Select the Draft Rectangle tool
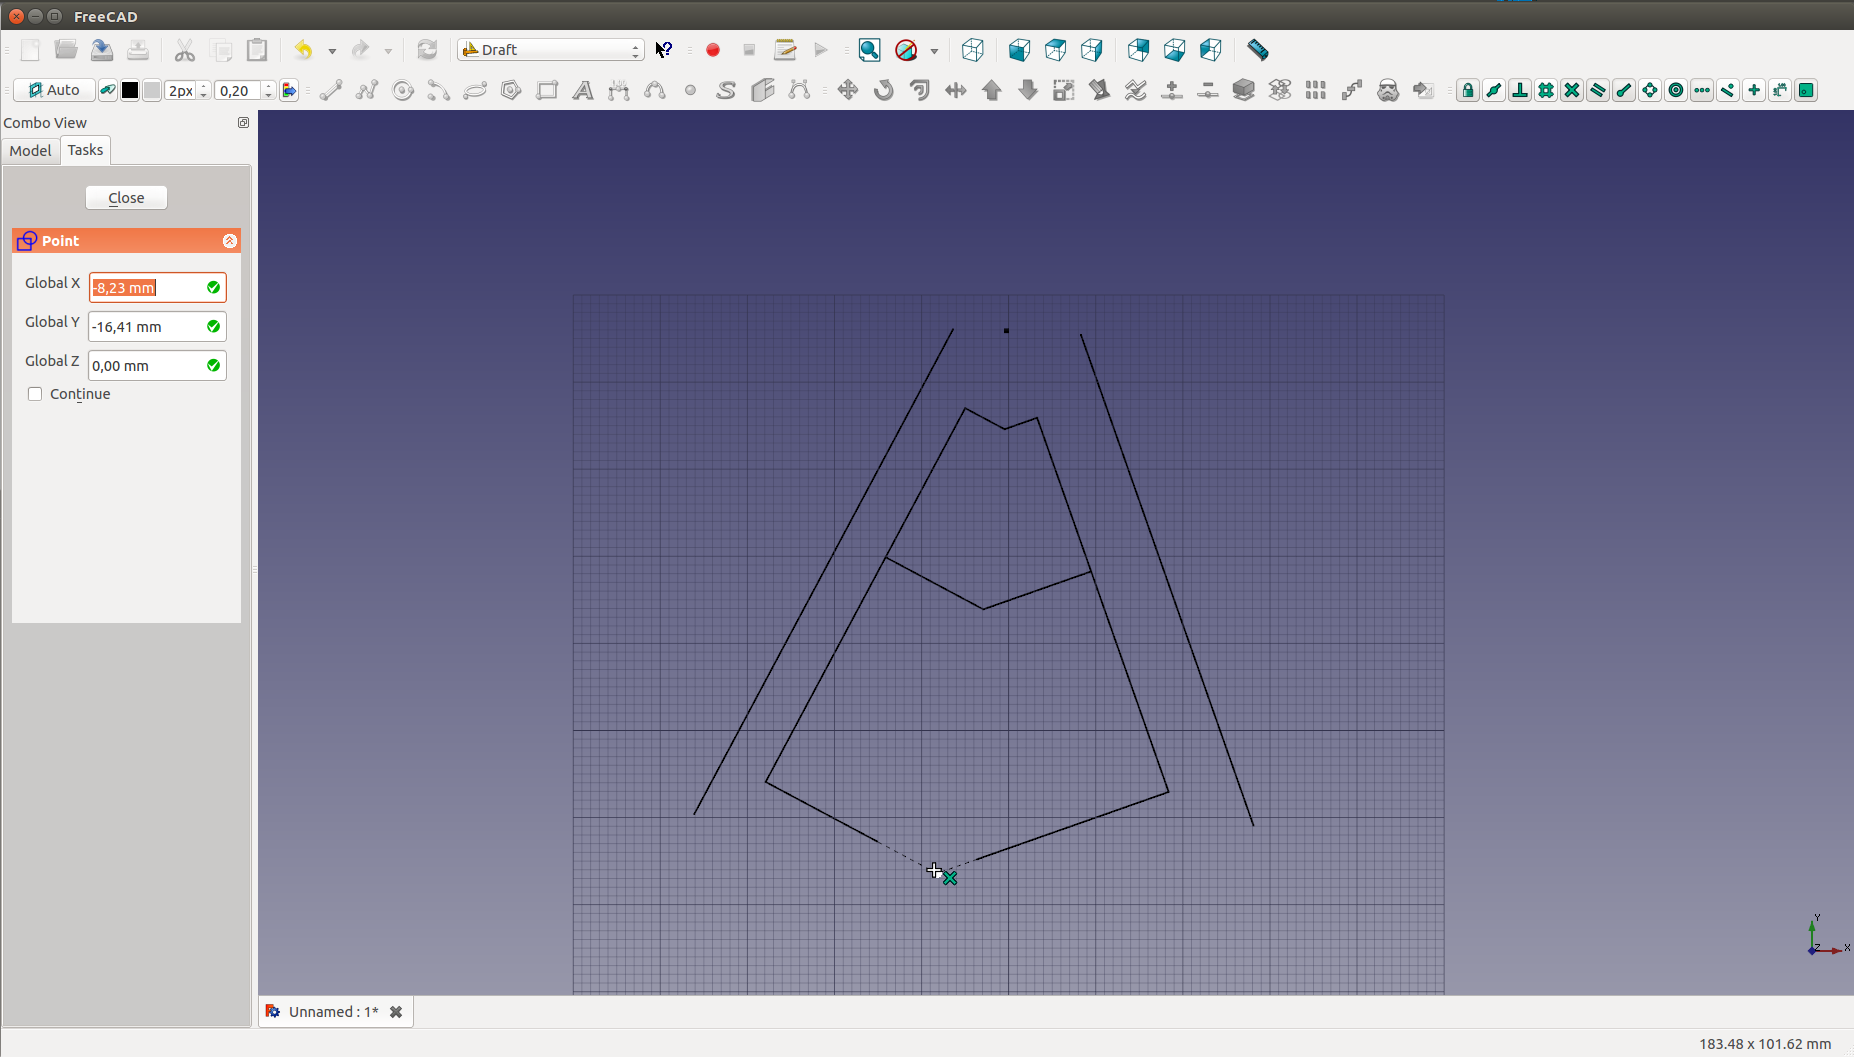 [547, 90]
